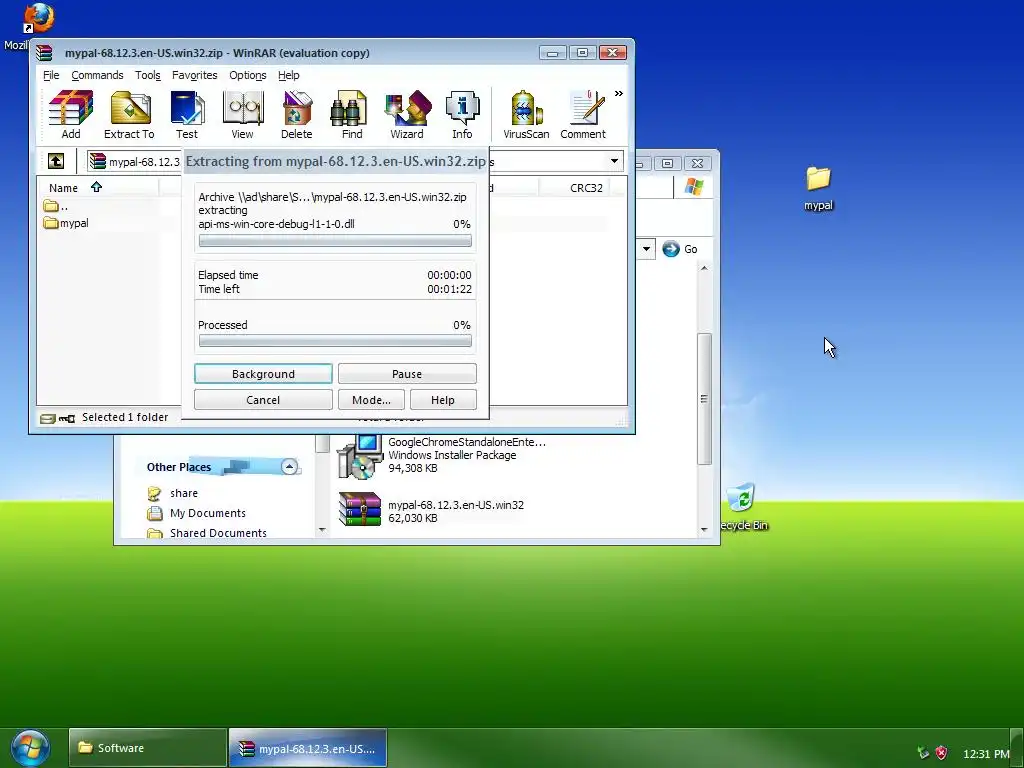Select the parent '..' folder entry
The width and height of the screenshot is (1024, 768).
pos(56,206)
